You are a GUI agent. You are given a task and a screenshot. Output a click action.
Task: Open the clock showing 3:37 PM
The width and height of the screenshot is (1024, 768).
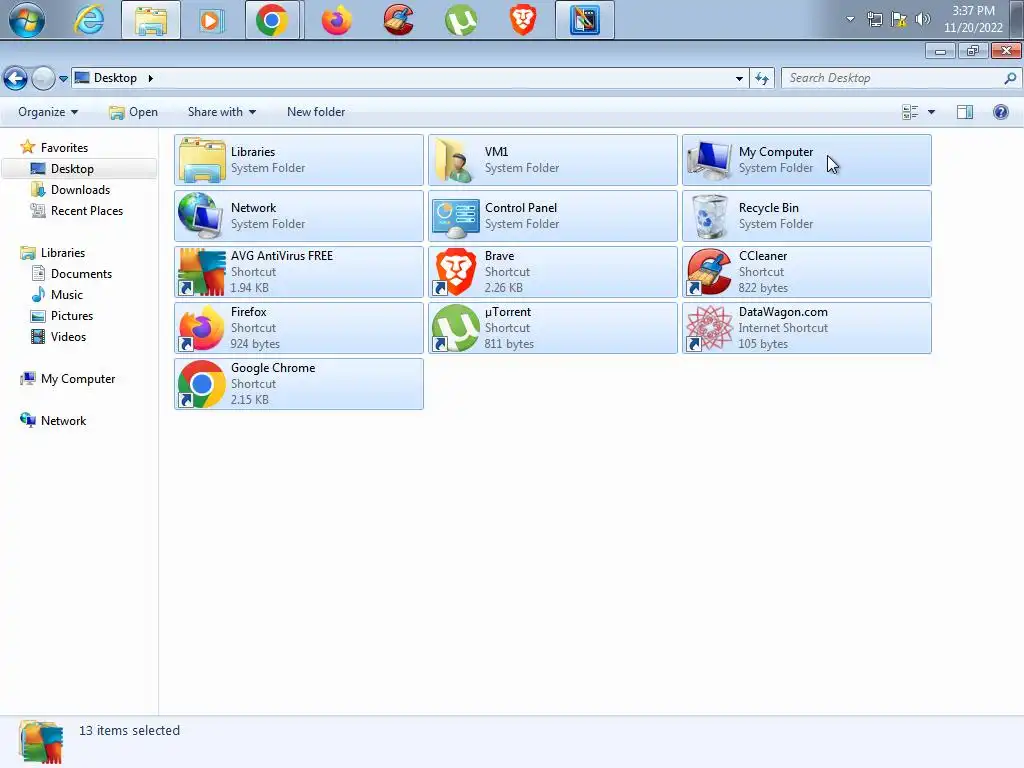click(973, 19)
